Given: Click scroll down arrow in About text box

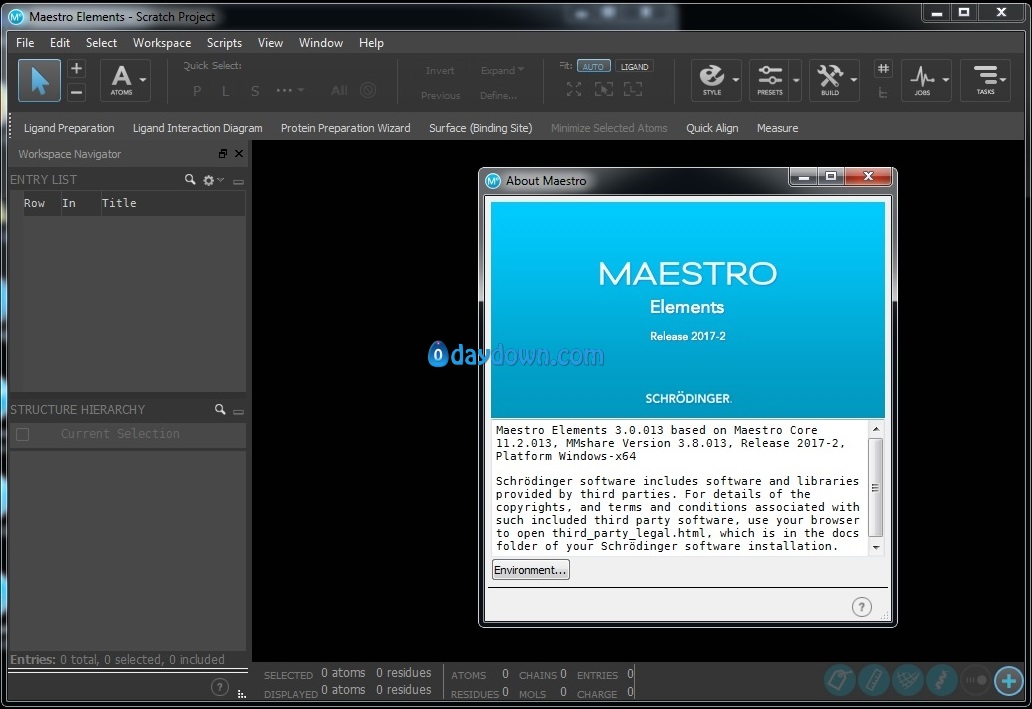Looking at the screenshot, I should [875, 547].
